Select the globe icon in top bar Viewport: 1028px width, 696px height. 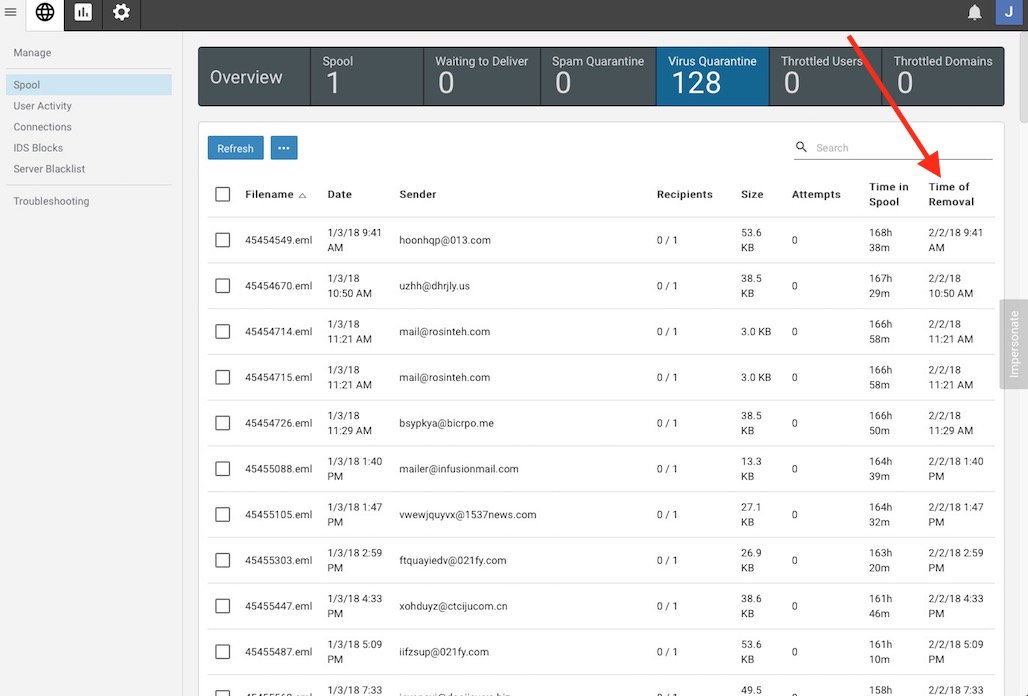(45, 13)
